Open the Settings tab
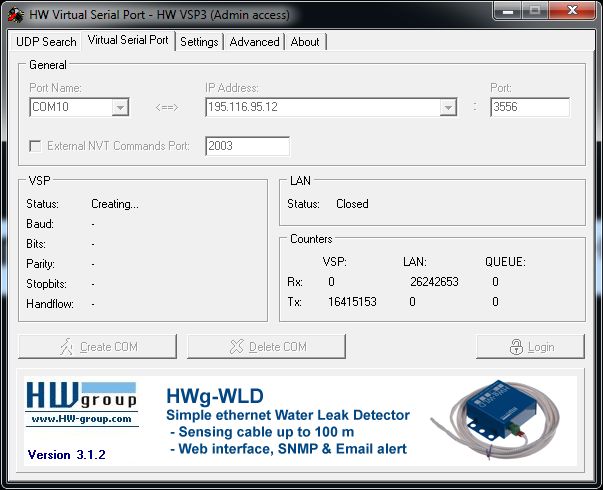Screen dimensions: 603x490 click(x=199, y=42)
